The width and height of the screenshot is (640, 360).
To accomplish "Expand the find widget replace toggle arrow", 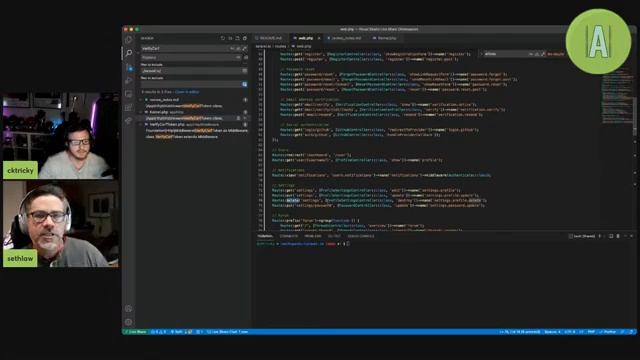I will 481,54.
